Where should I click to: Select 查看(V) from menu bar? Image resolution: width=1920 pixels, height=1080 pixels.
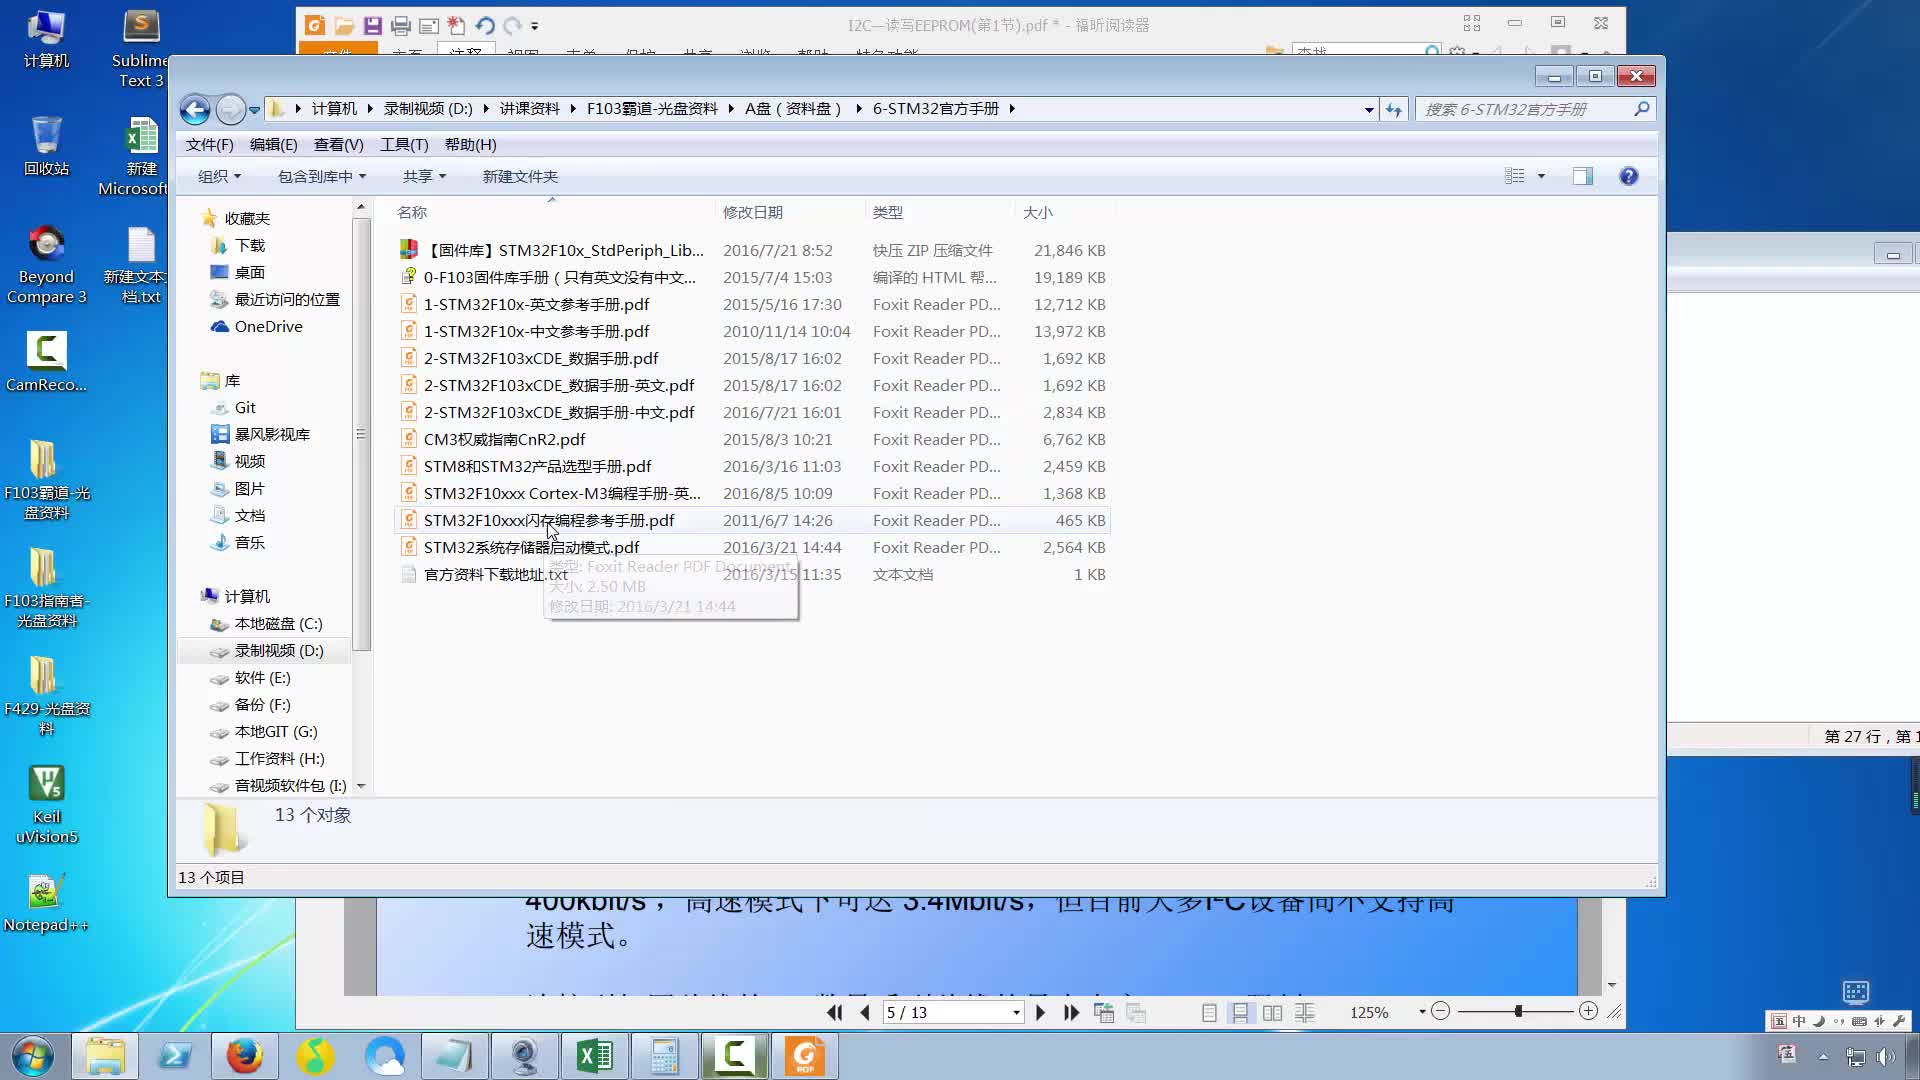[339, 144]
